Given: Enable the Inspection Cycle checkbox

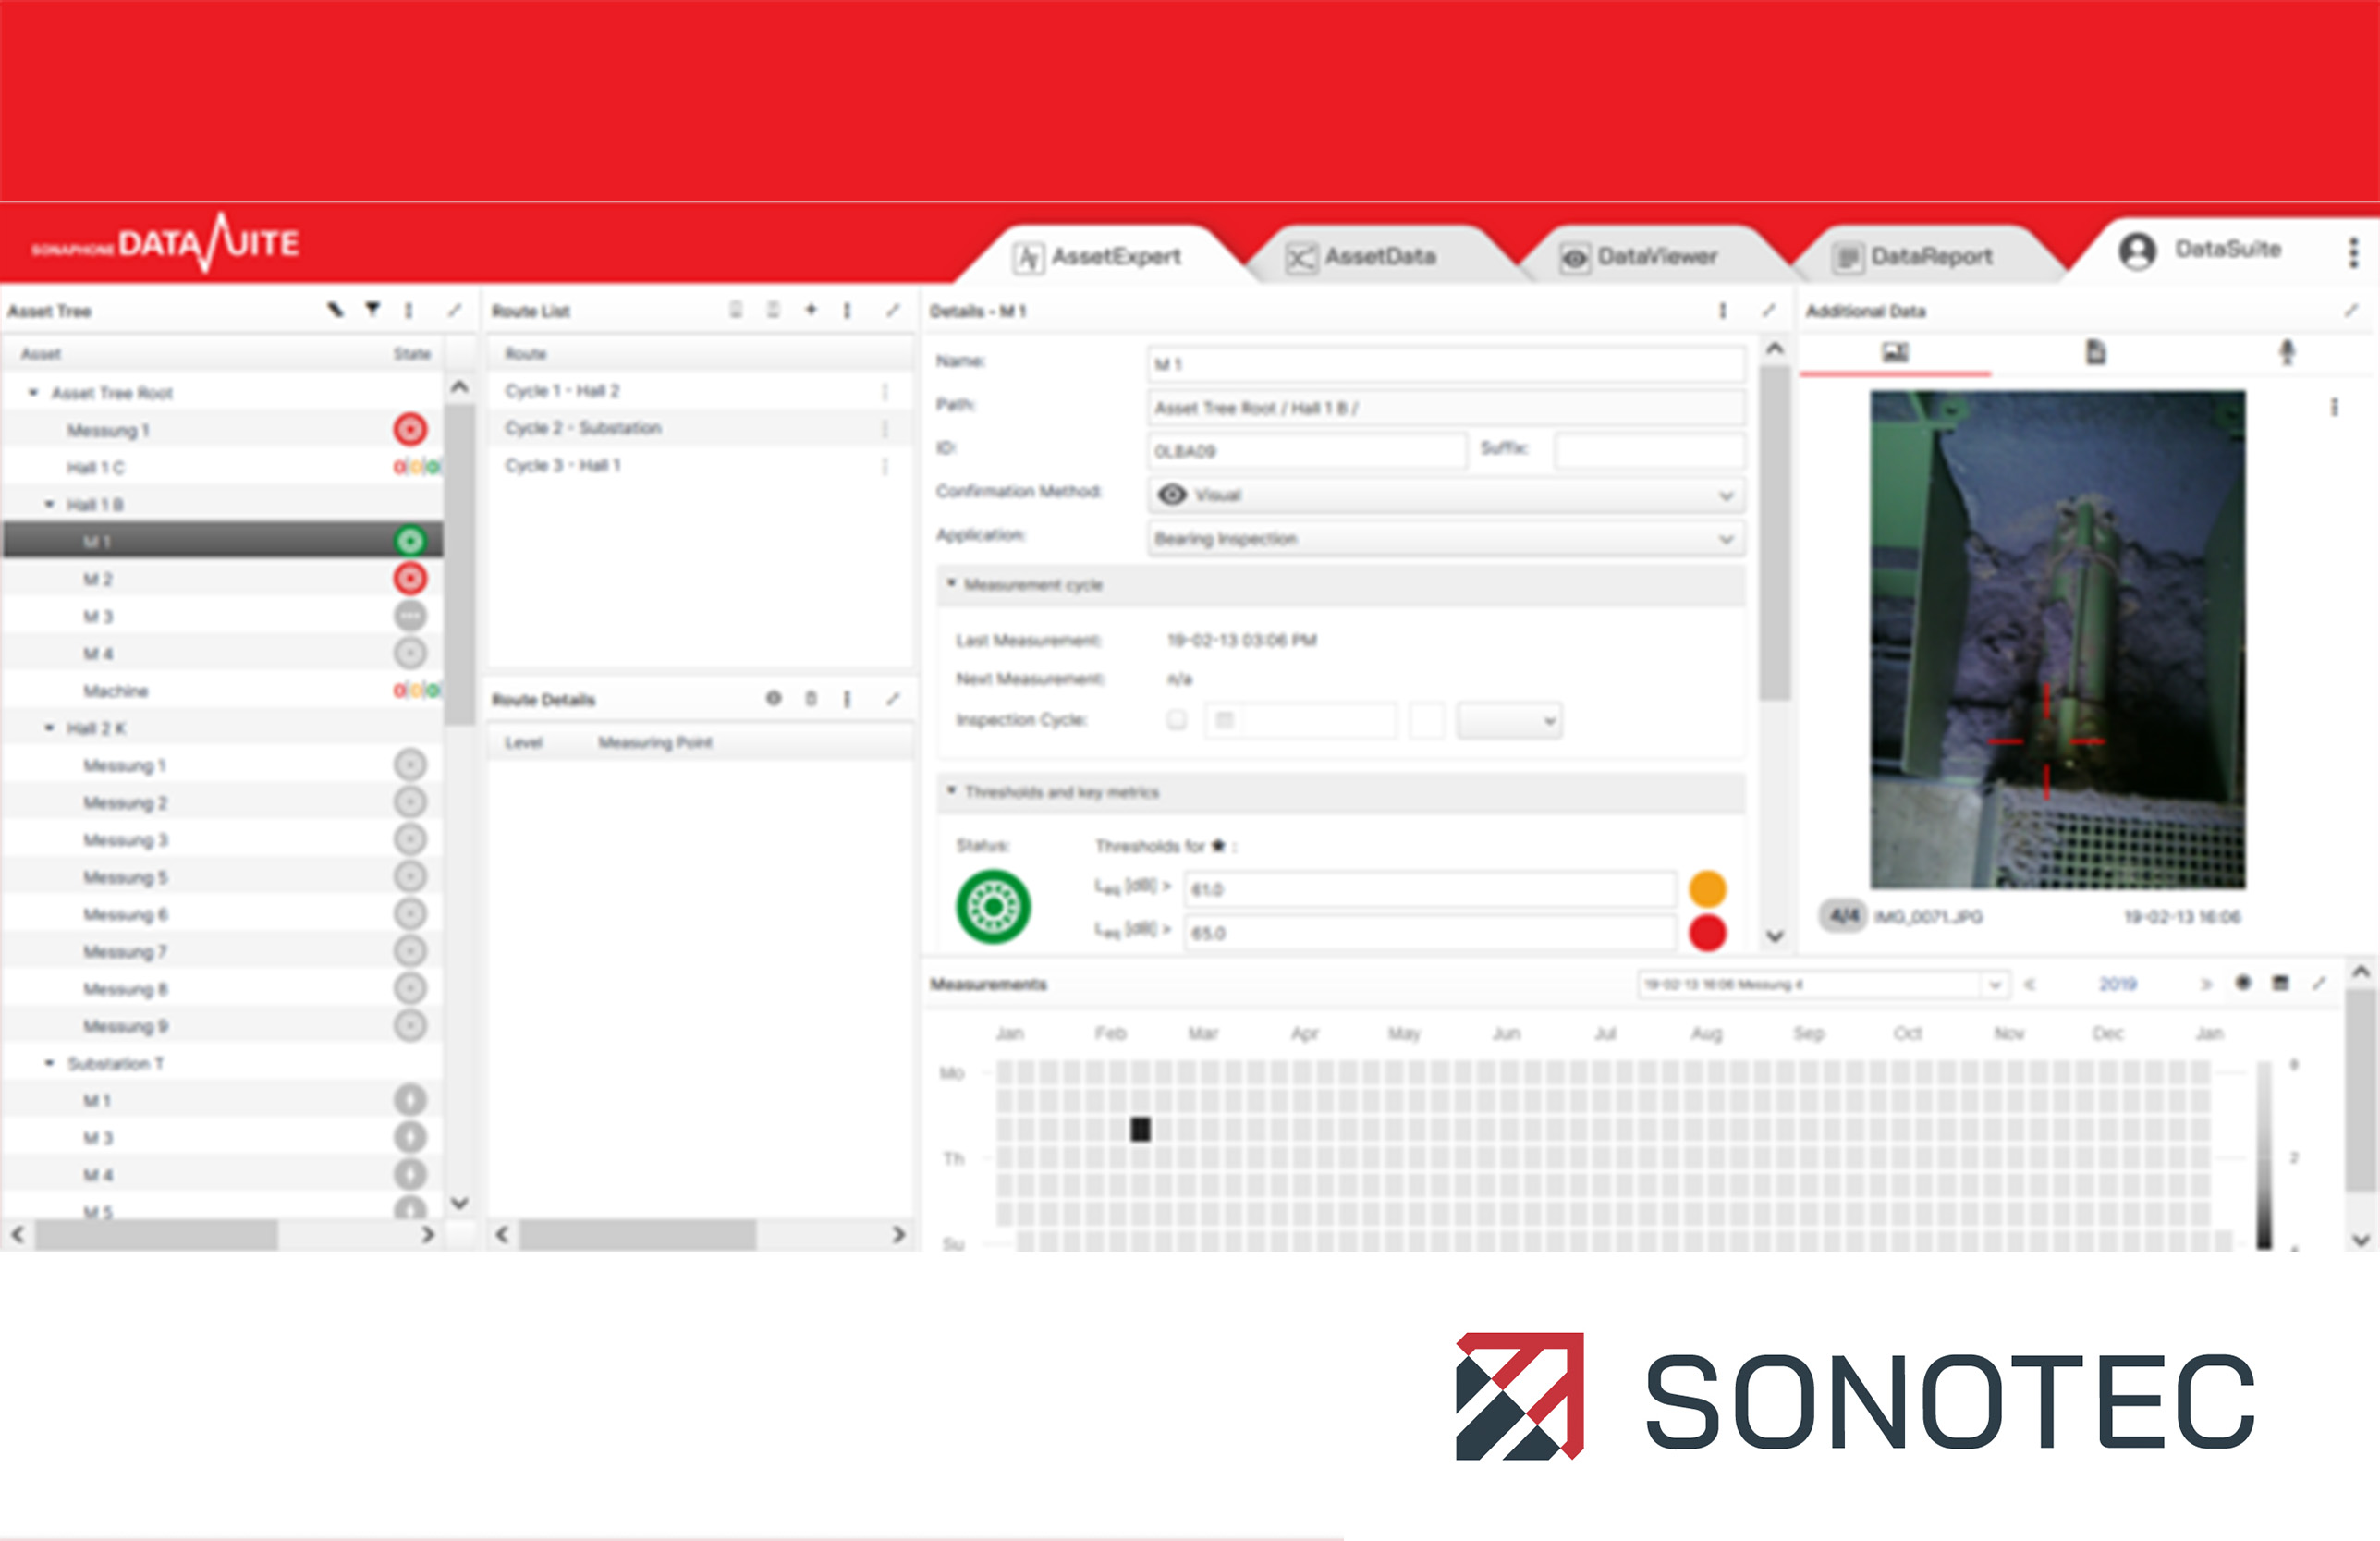Looking at the screenshot, I should [x=1177, y=719].
